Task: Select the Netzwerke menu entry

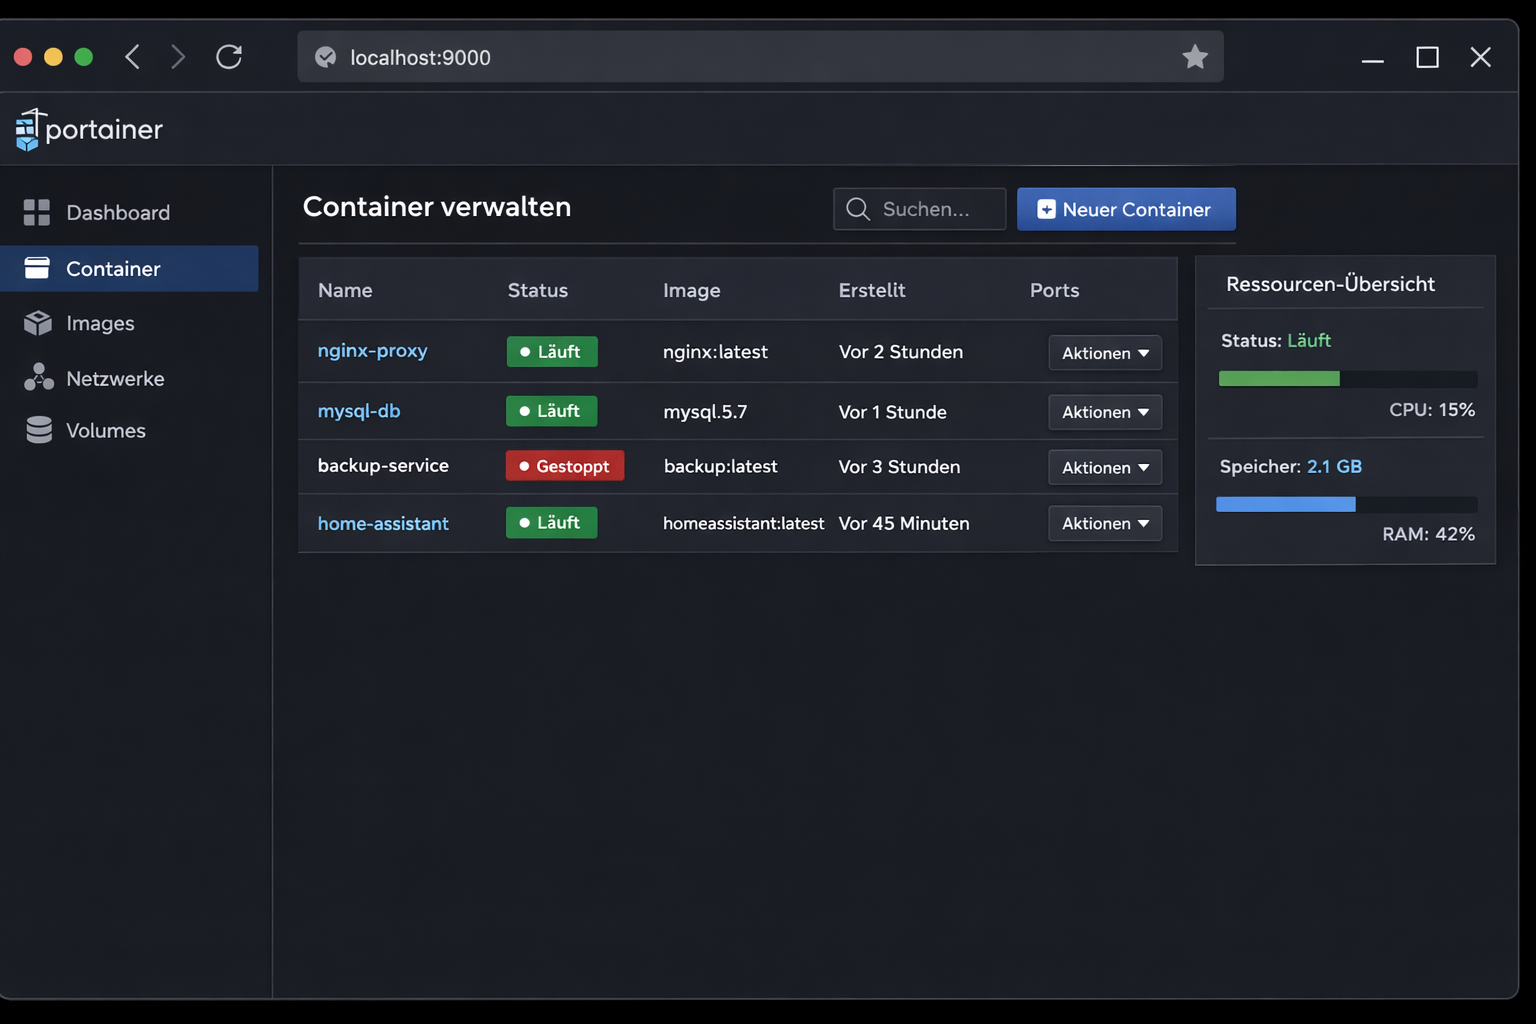Action: [115, 378]
